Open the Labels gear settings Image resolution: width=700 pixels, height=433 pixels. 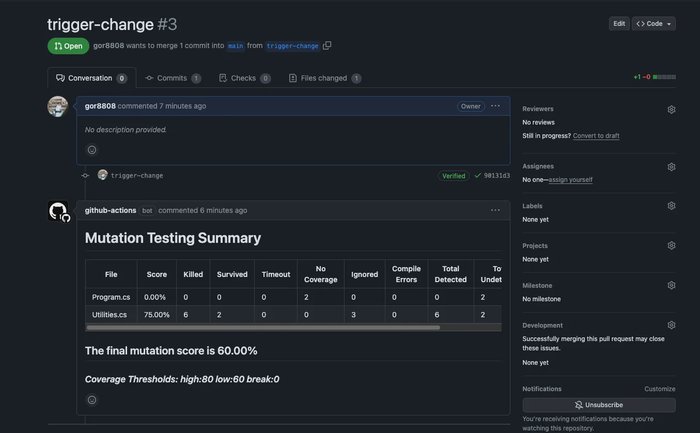(x=671, y=206)
